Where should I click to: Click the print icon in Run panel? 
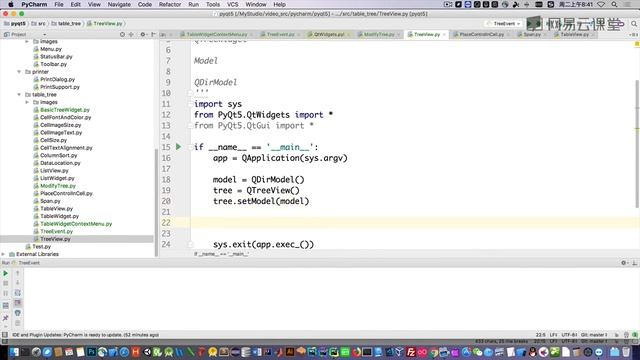[18, 313]
